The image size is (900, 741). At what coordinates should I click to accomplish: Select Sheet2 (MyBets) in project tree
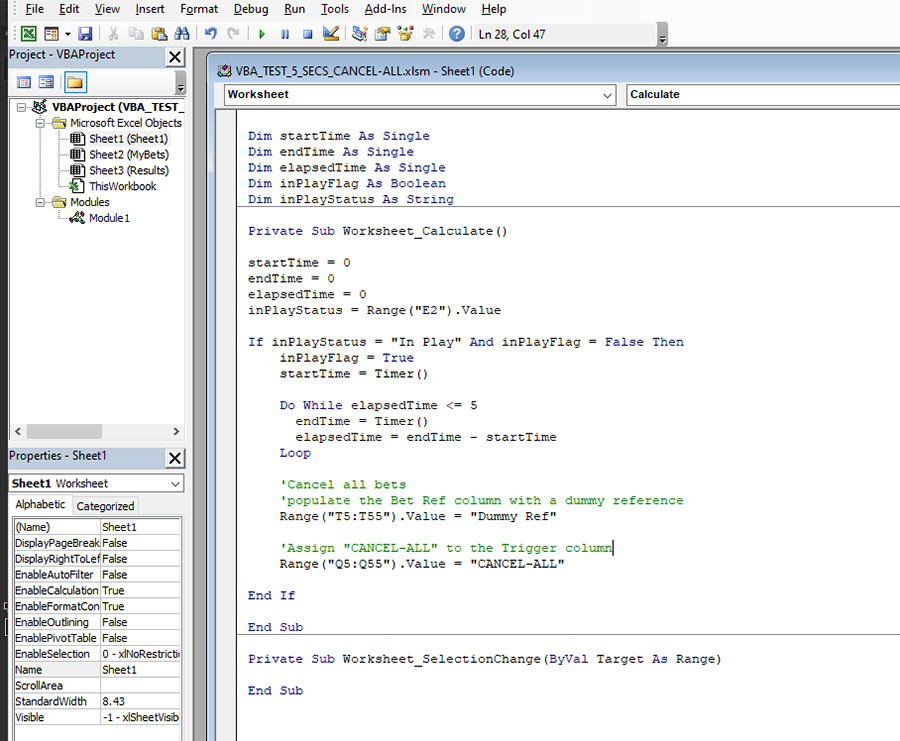(128, 155)
